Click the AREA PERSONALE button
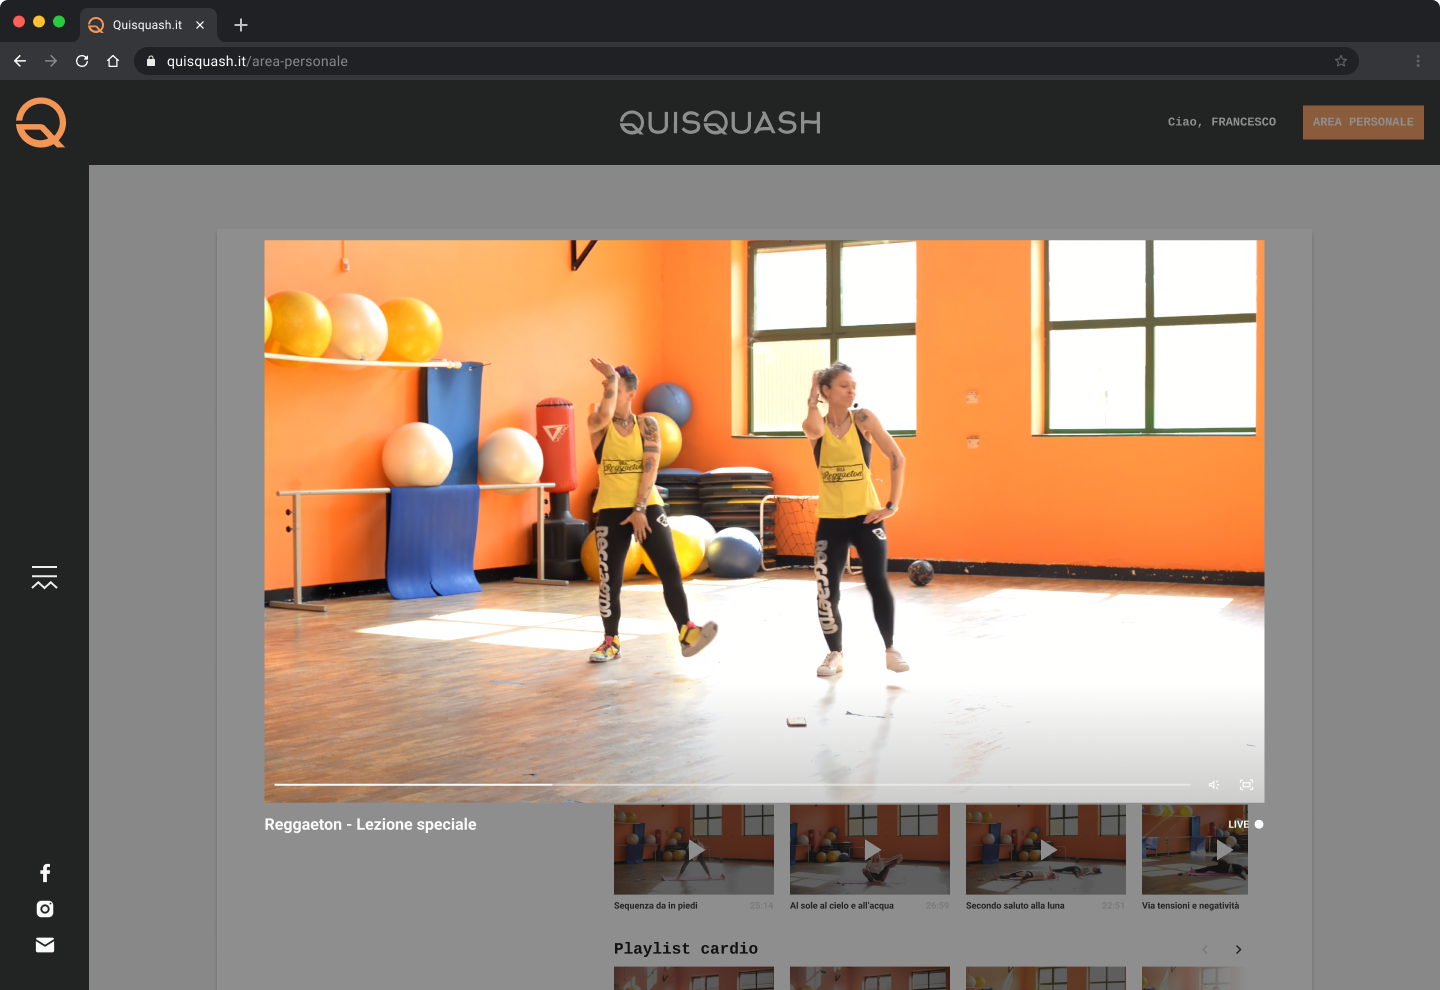The height and width of the screenshot is (990, 1440). point(1363,122)
